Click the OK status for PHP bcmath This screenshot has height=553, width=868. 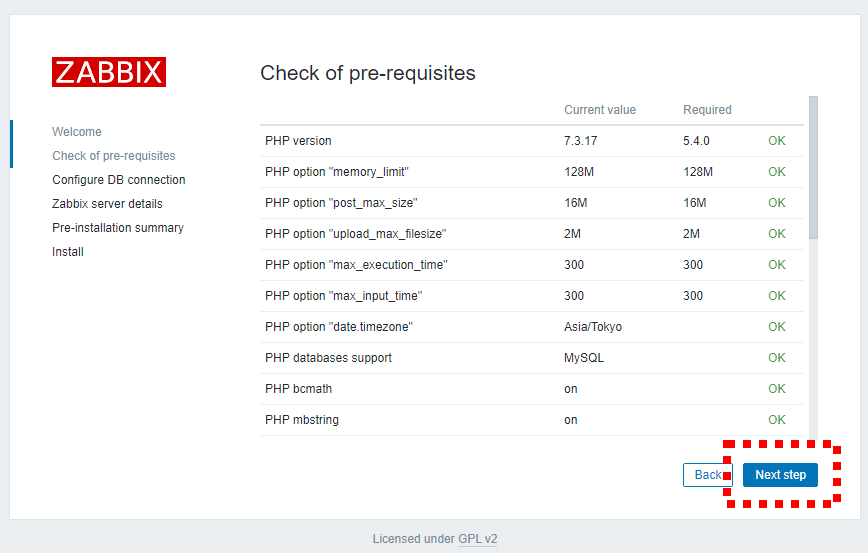coord(776,389)
